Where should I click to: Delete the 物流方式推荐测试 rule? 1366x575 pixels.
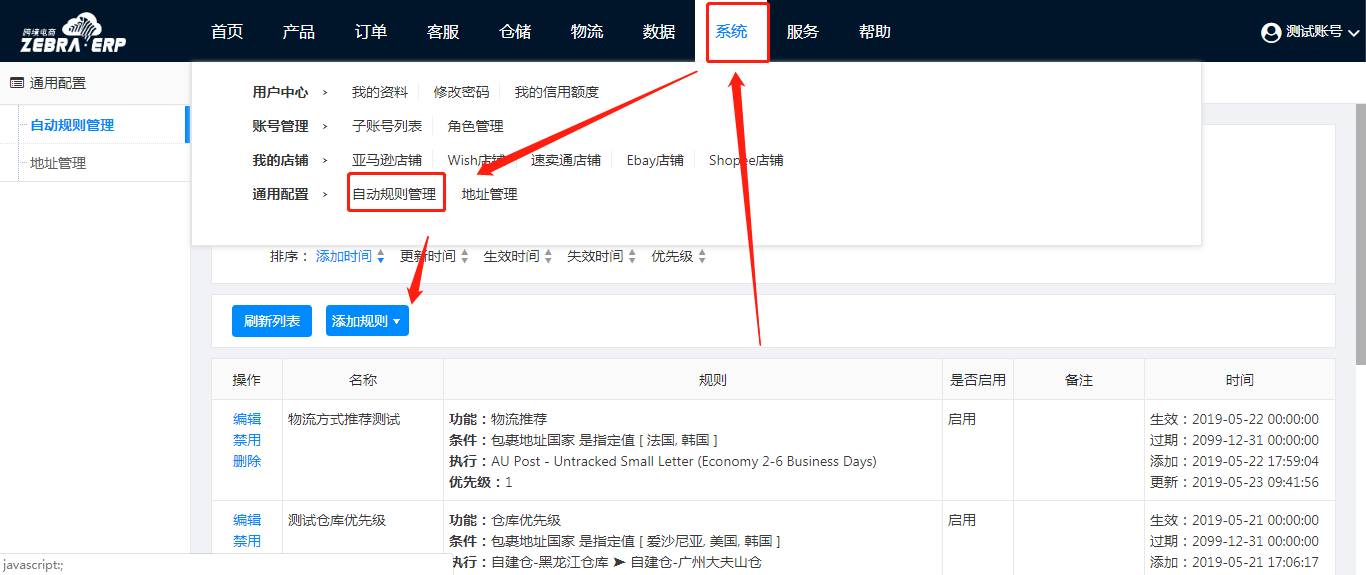tap(247, 461)
